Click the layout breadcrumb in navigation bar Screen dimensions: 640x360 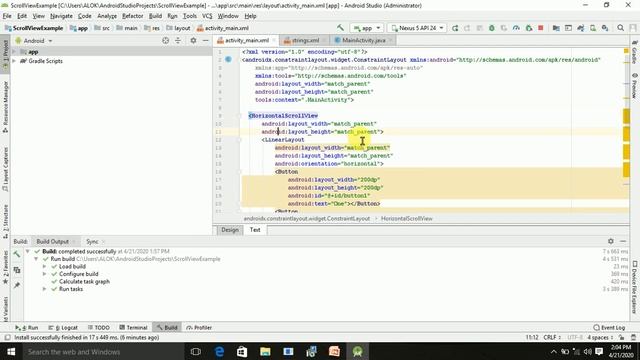pyautogui.click(x=178, y=28)
